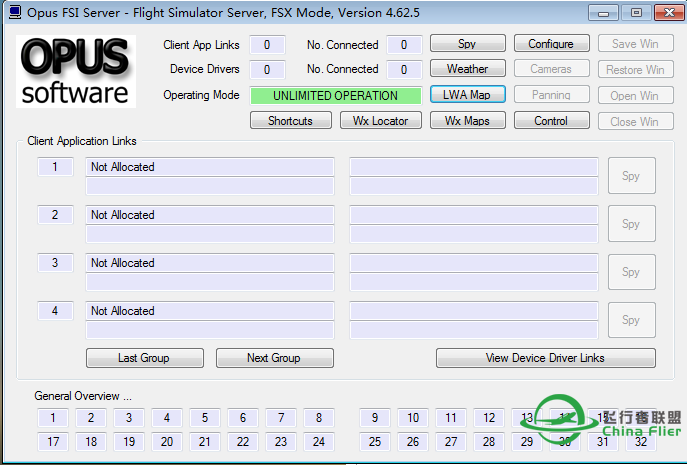Click the Open Win button

tap(636, 95)
